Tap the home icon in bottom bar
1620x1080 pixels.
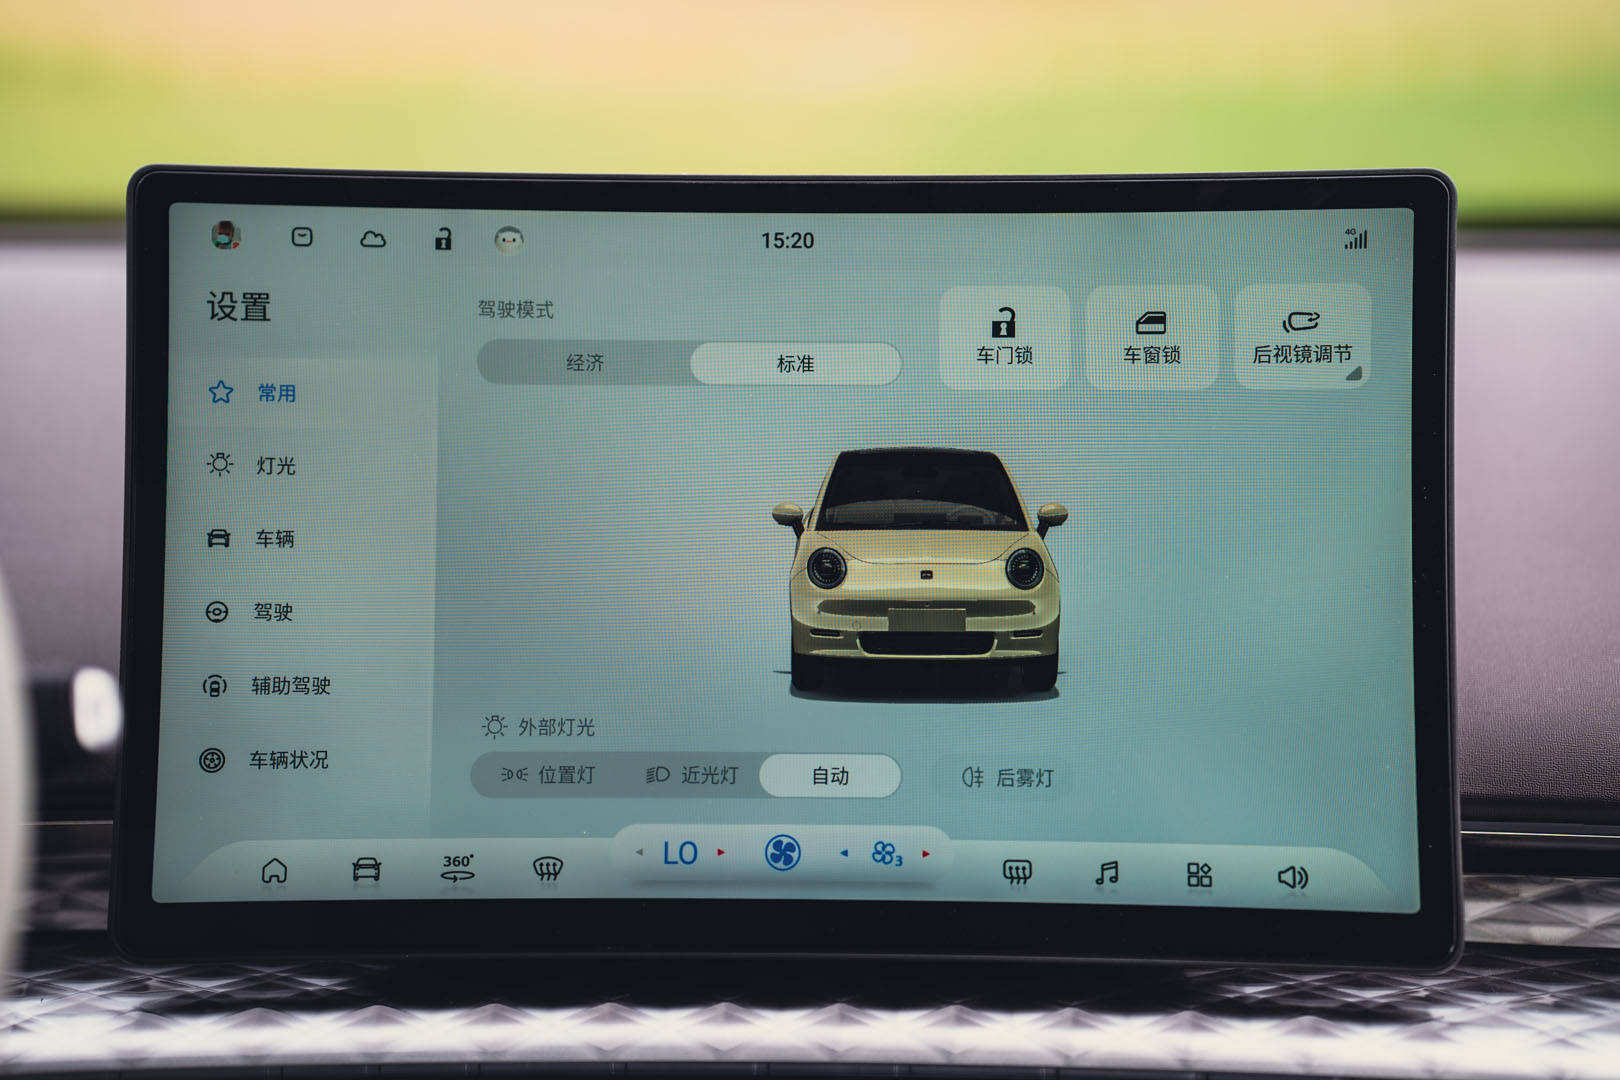coord(274,871)
